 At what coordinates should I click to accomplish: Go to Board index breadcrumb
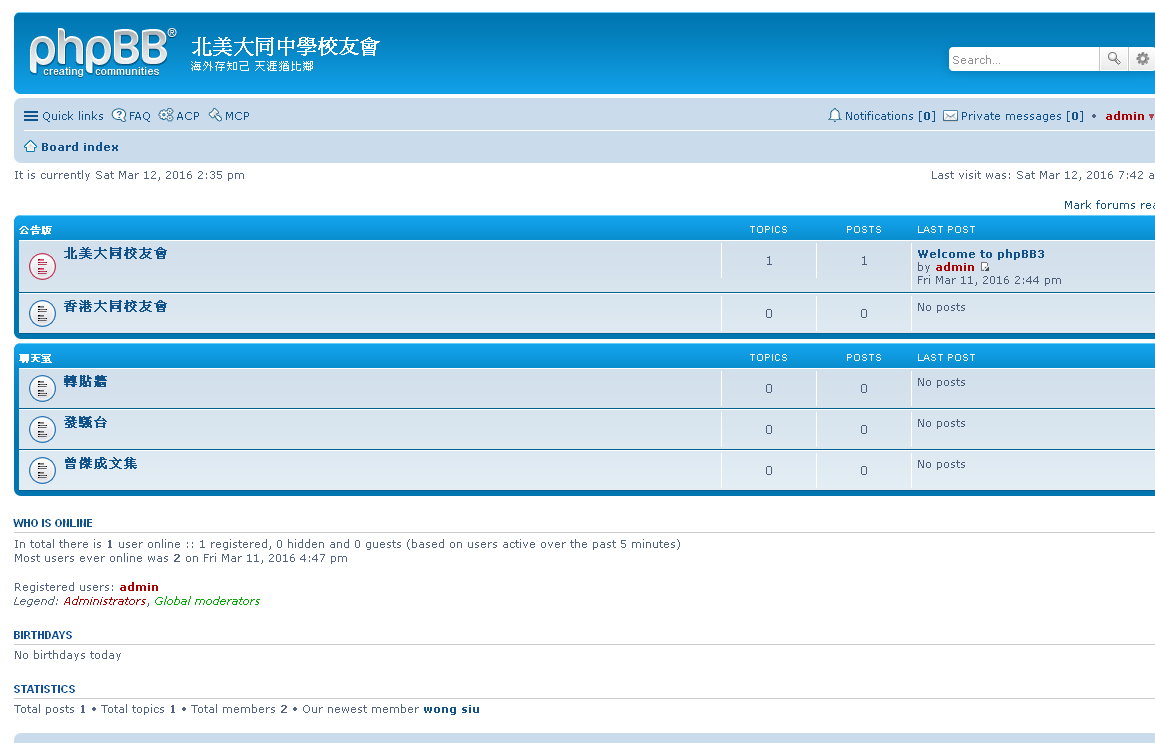[x=79, y=147]
